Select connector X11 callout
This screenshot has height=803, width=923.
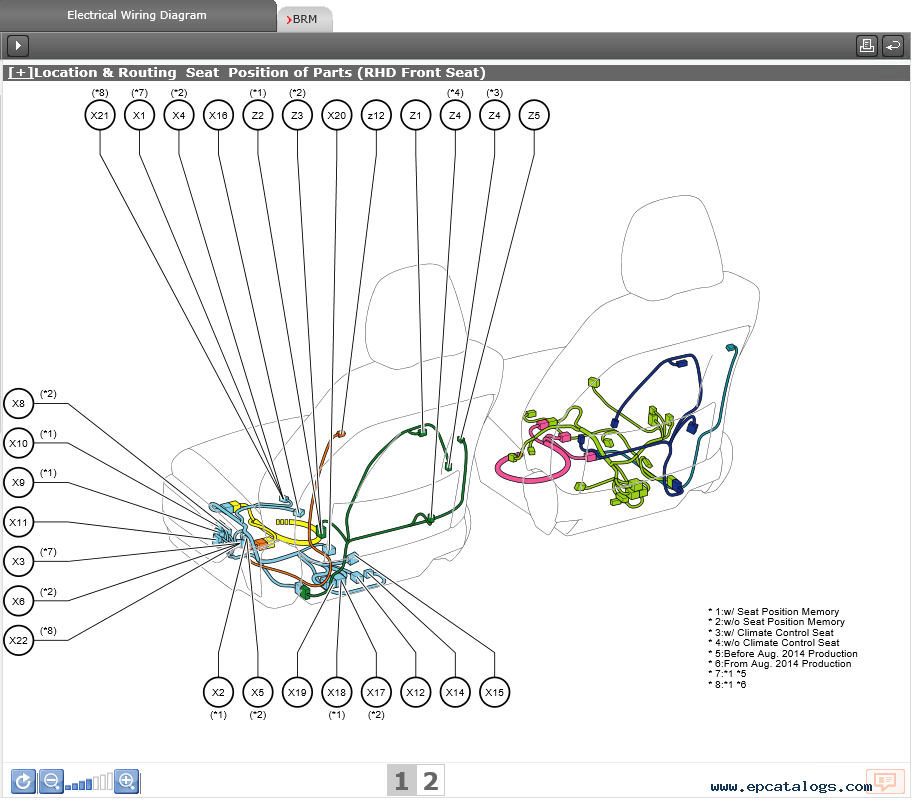pyautogui.click(x=18, y=522)
